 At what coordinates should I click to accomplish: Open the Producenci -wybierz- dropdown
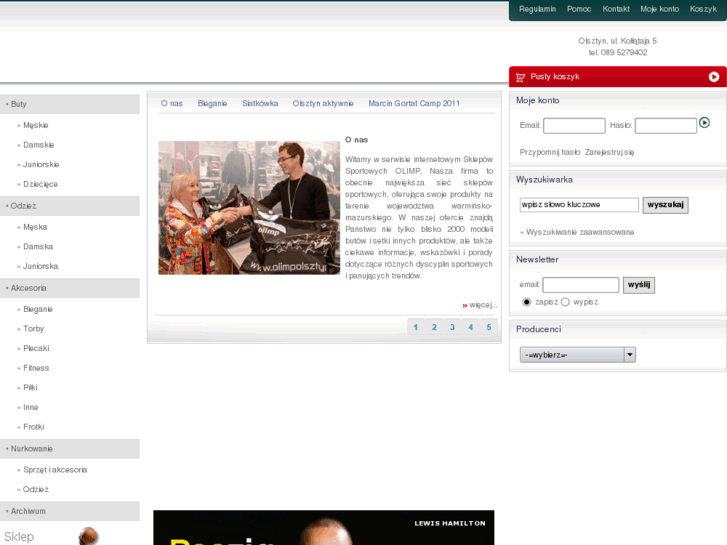point(577,355)
